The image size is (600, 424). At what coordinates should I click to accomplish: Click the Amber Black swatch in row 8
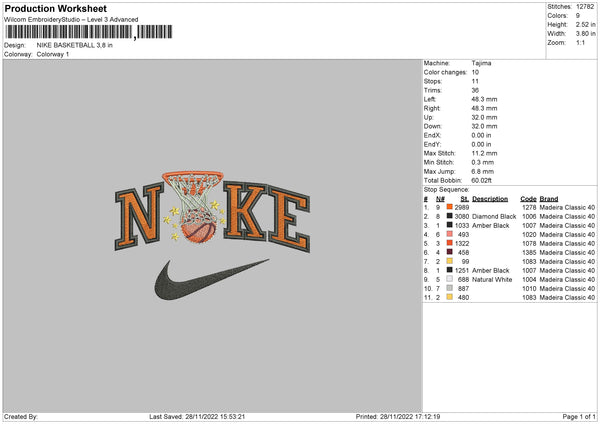click(x=450, y=270)
